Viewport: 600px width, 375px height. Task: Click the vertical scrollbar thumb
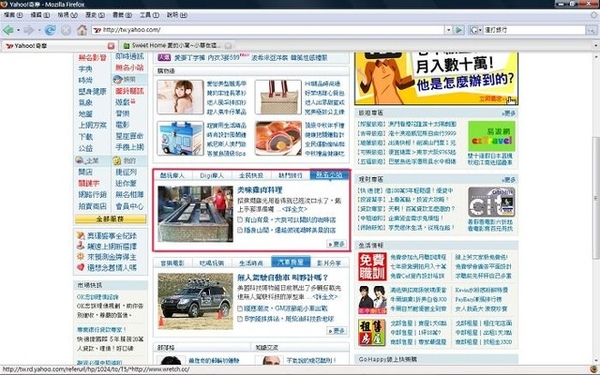[x=596, y=198]
